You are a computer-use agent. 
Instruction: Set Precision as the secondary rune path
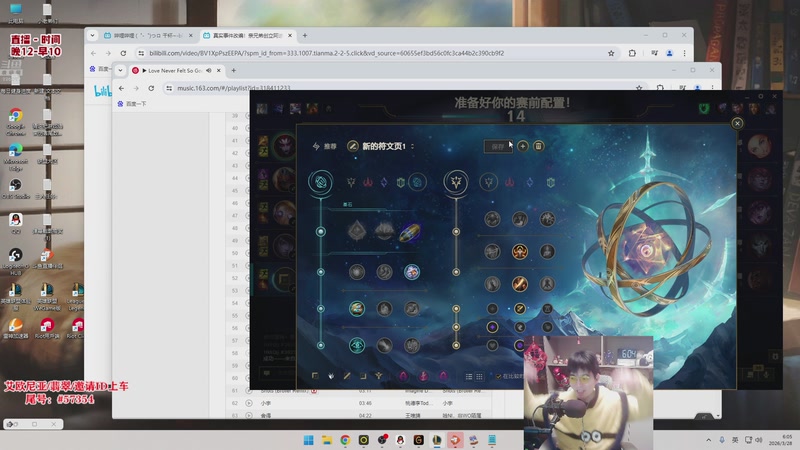coord(489,182)
